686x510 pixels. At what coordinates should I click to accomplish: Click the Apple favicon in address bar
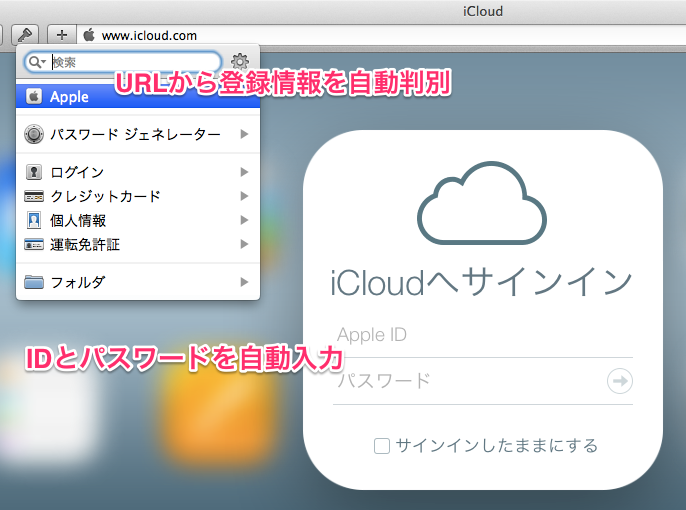click(89, 35)
